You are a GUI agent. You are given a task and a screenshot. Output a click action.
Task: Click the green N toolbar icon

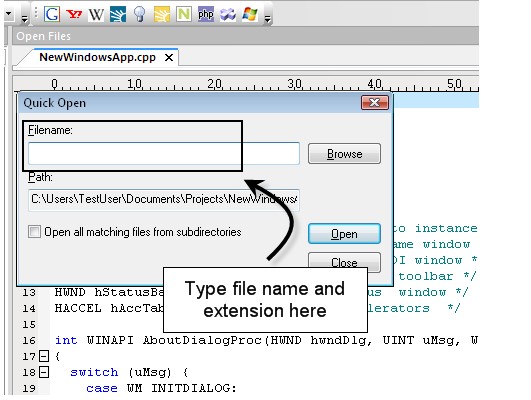[x=184, y=15]
